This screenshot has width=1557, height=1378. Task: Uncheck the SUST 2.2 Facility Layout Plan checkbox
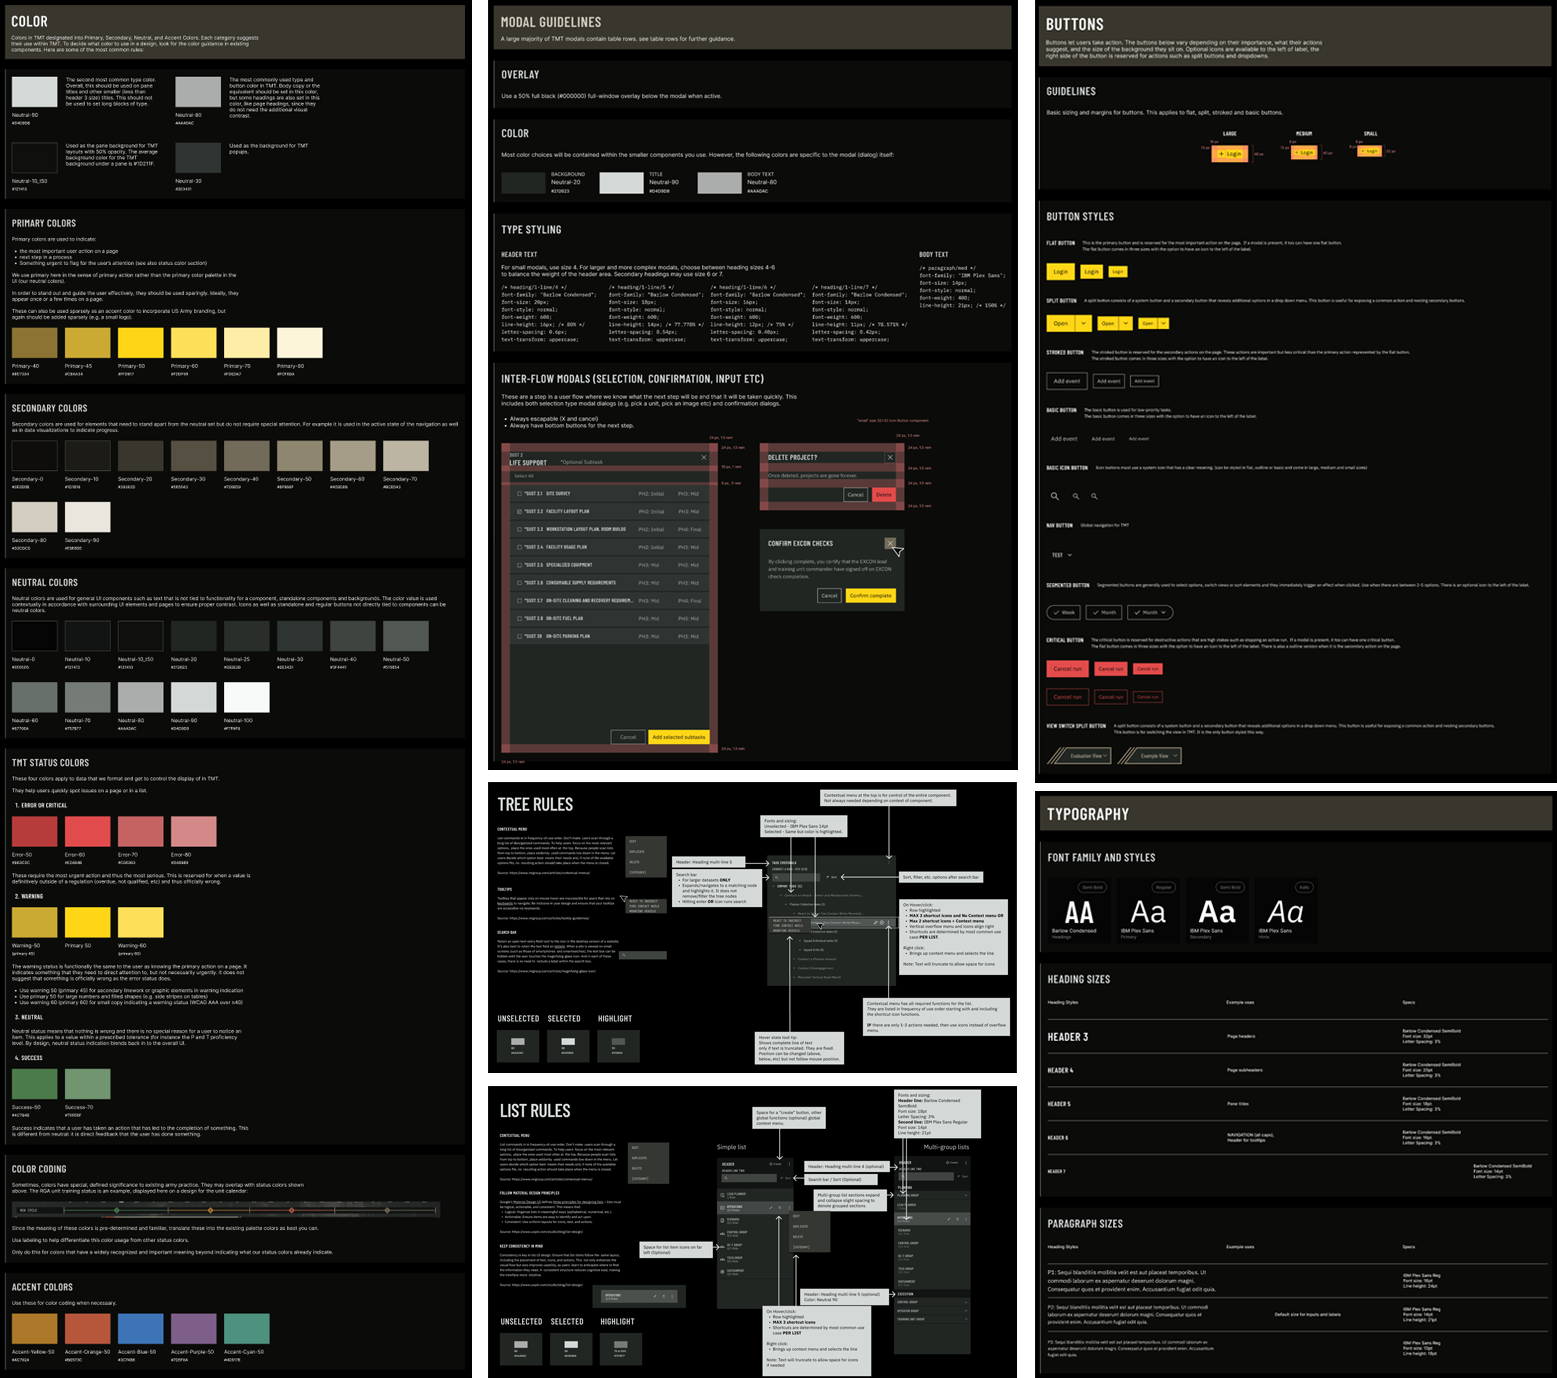519,511
